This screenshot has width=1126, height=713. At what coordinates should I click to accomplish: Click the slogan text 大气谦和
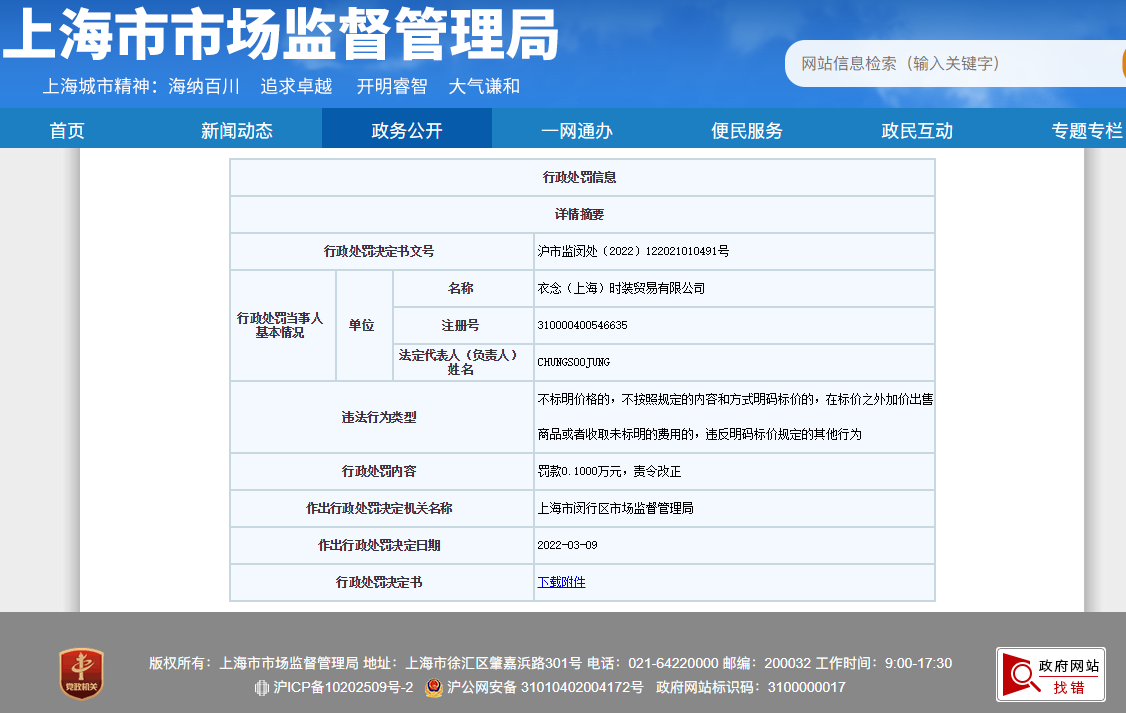(x=484, y=87)
